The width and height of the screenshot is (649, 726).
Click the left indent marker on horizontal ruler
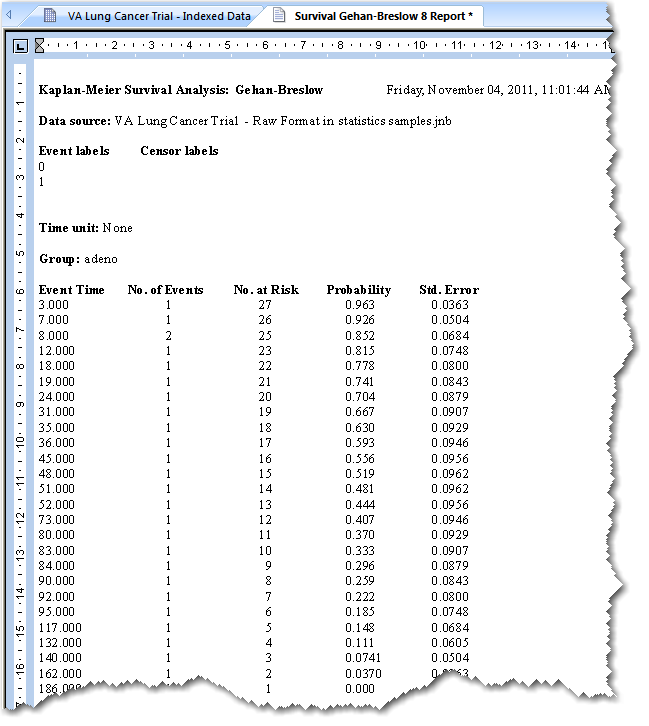39,45
